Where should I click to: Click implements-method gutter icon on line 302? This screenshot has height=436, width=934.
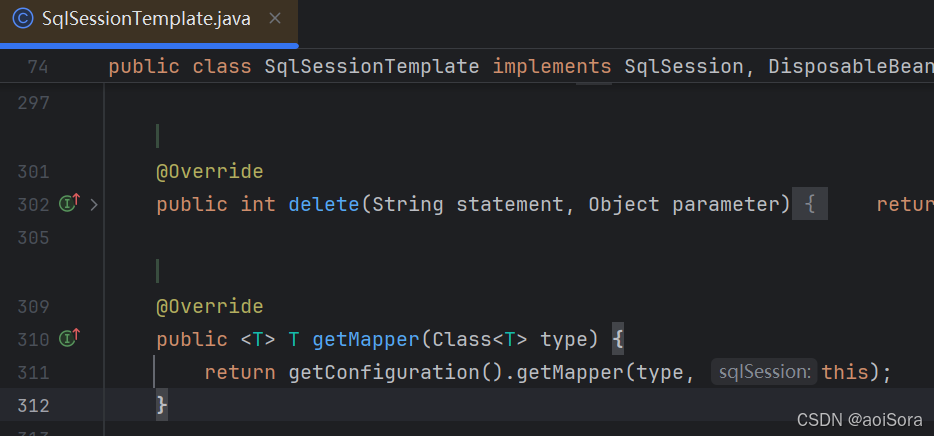point(69,204)
